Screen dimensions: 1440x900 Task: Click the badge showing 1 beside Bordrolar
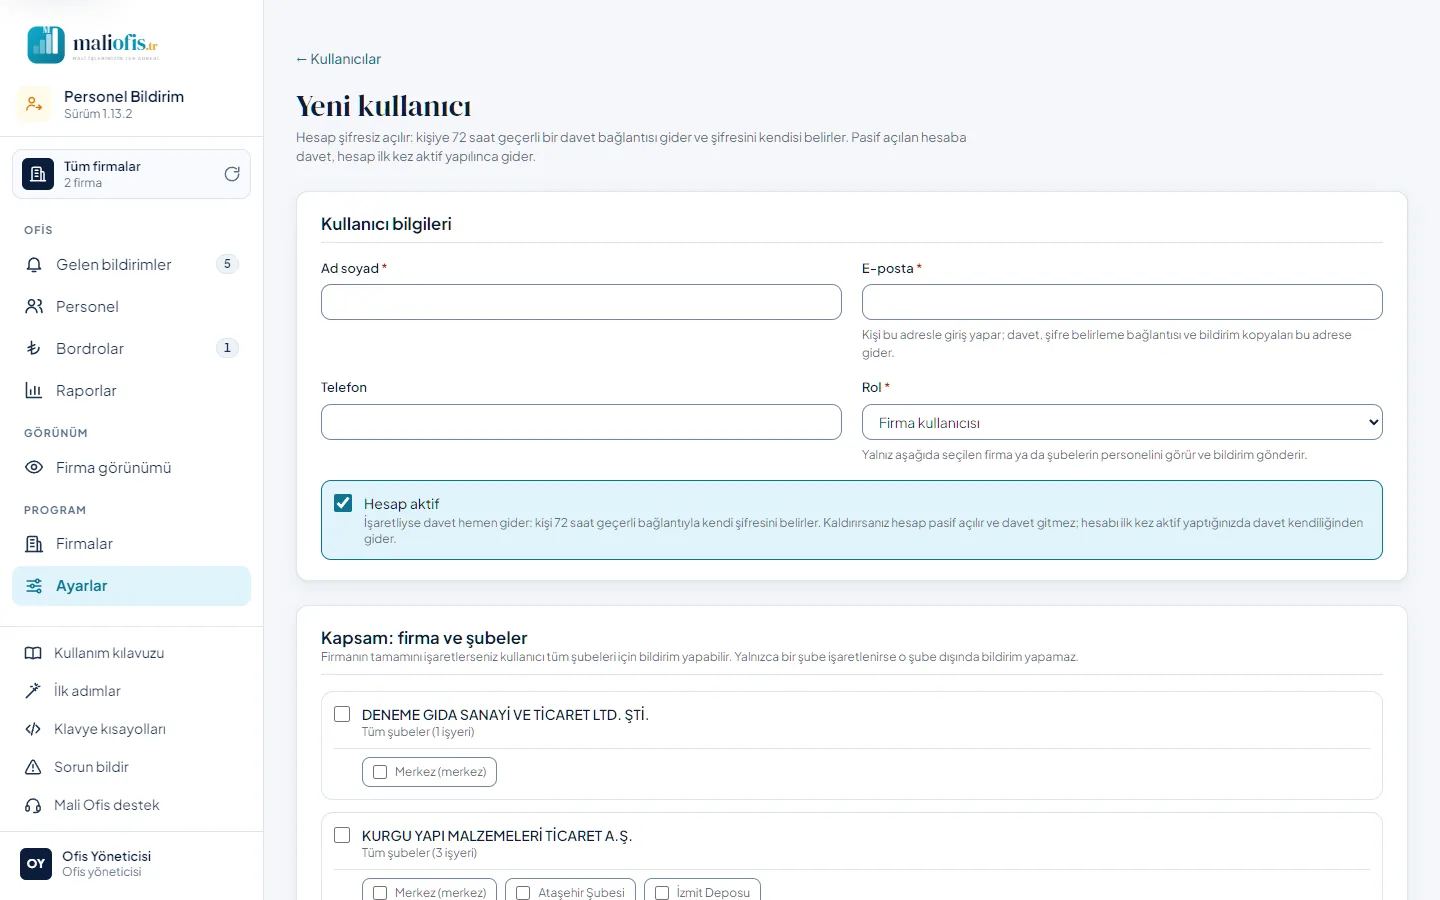227,348
